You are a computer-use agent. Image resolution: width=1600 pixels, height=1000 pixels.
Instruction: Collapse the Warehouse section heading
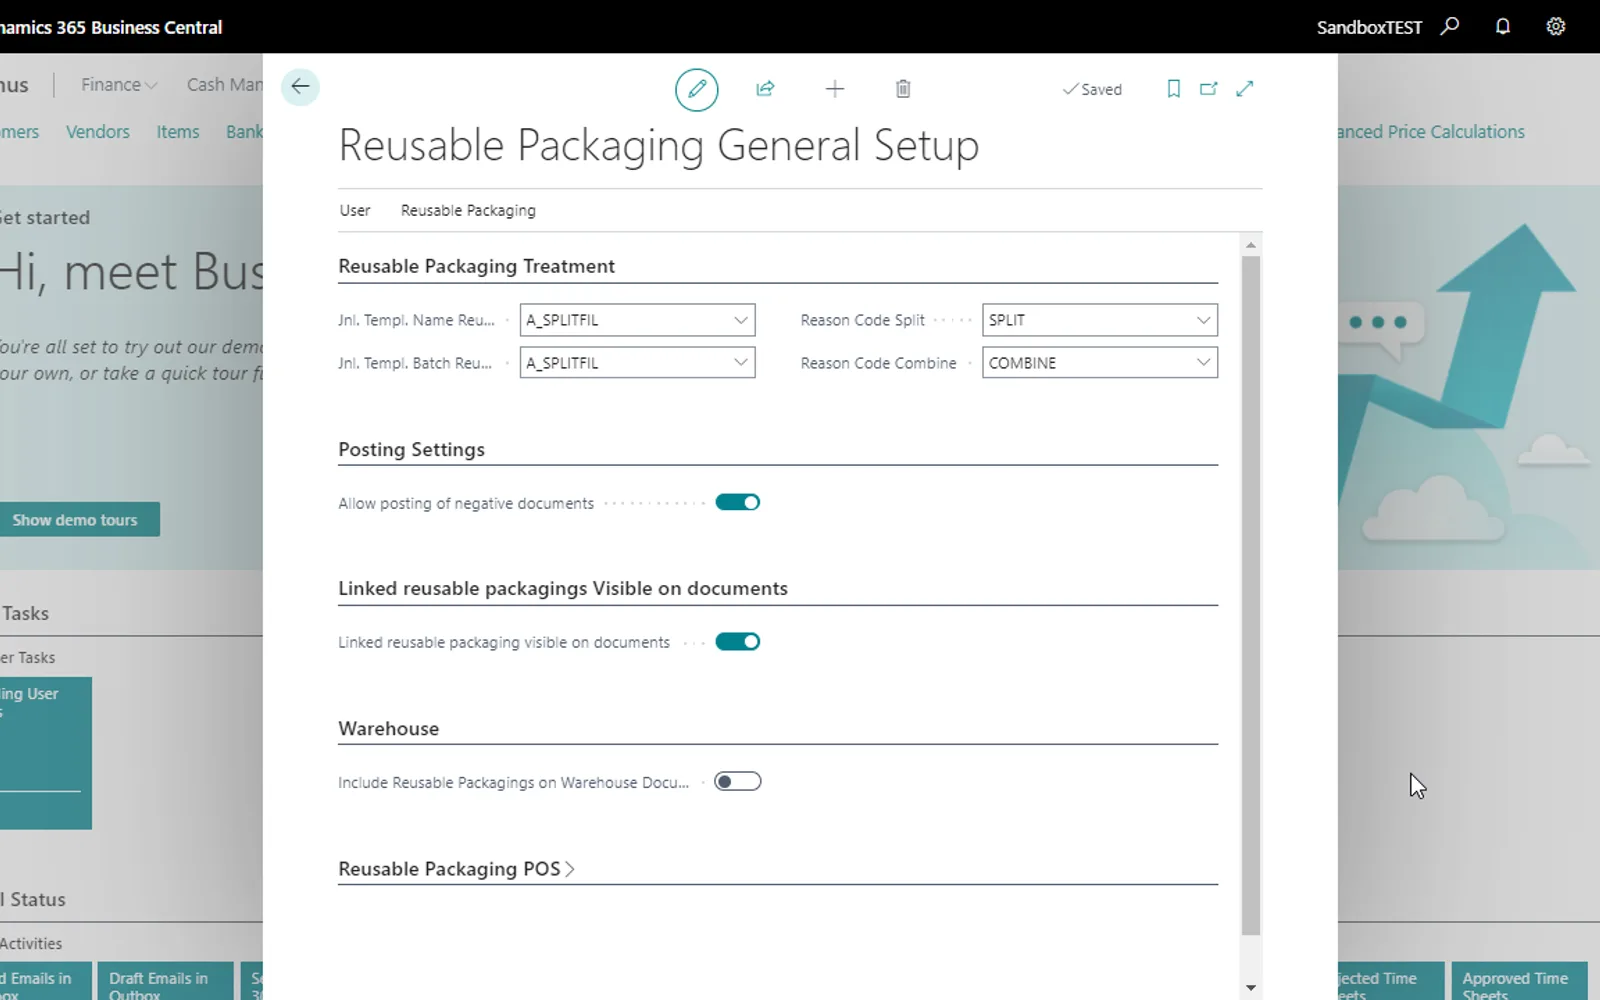389,729
